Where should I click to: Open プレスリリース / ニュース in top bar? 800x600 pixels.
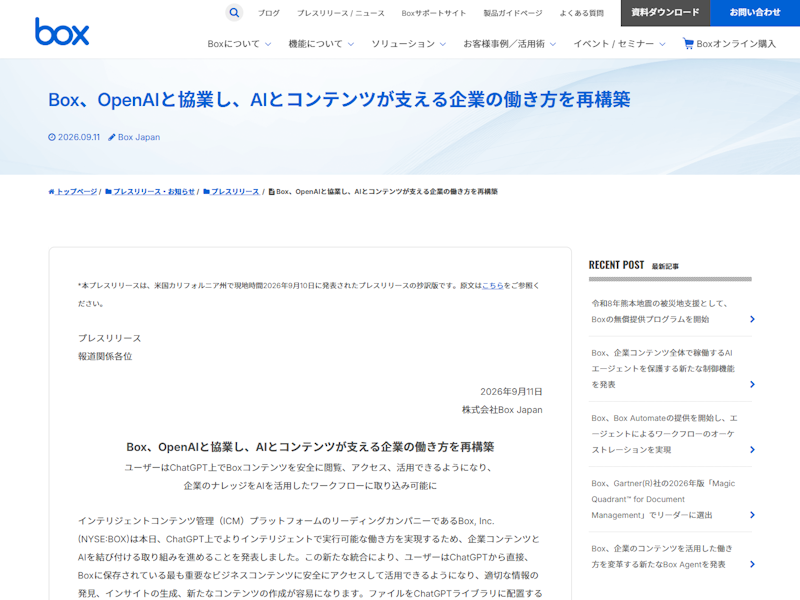pyautogui.click(x=341, y=13)
